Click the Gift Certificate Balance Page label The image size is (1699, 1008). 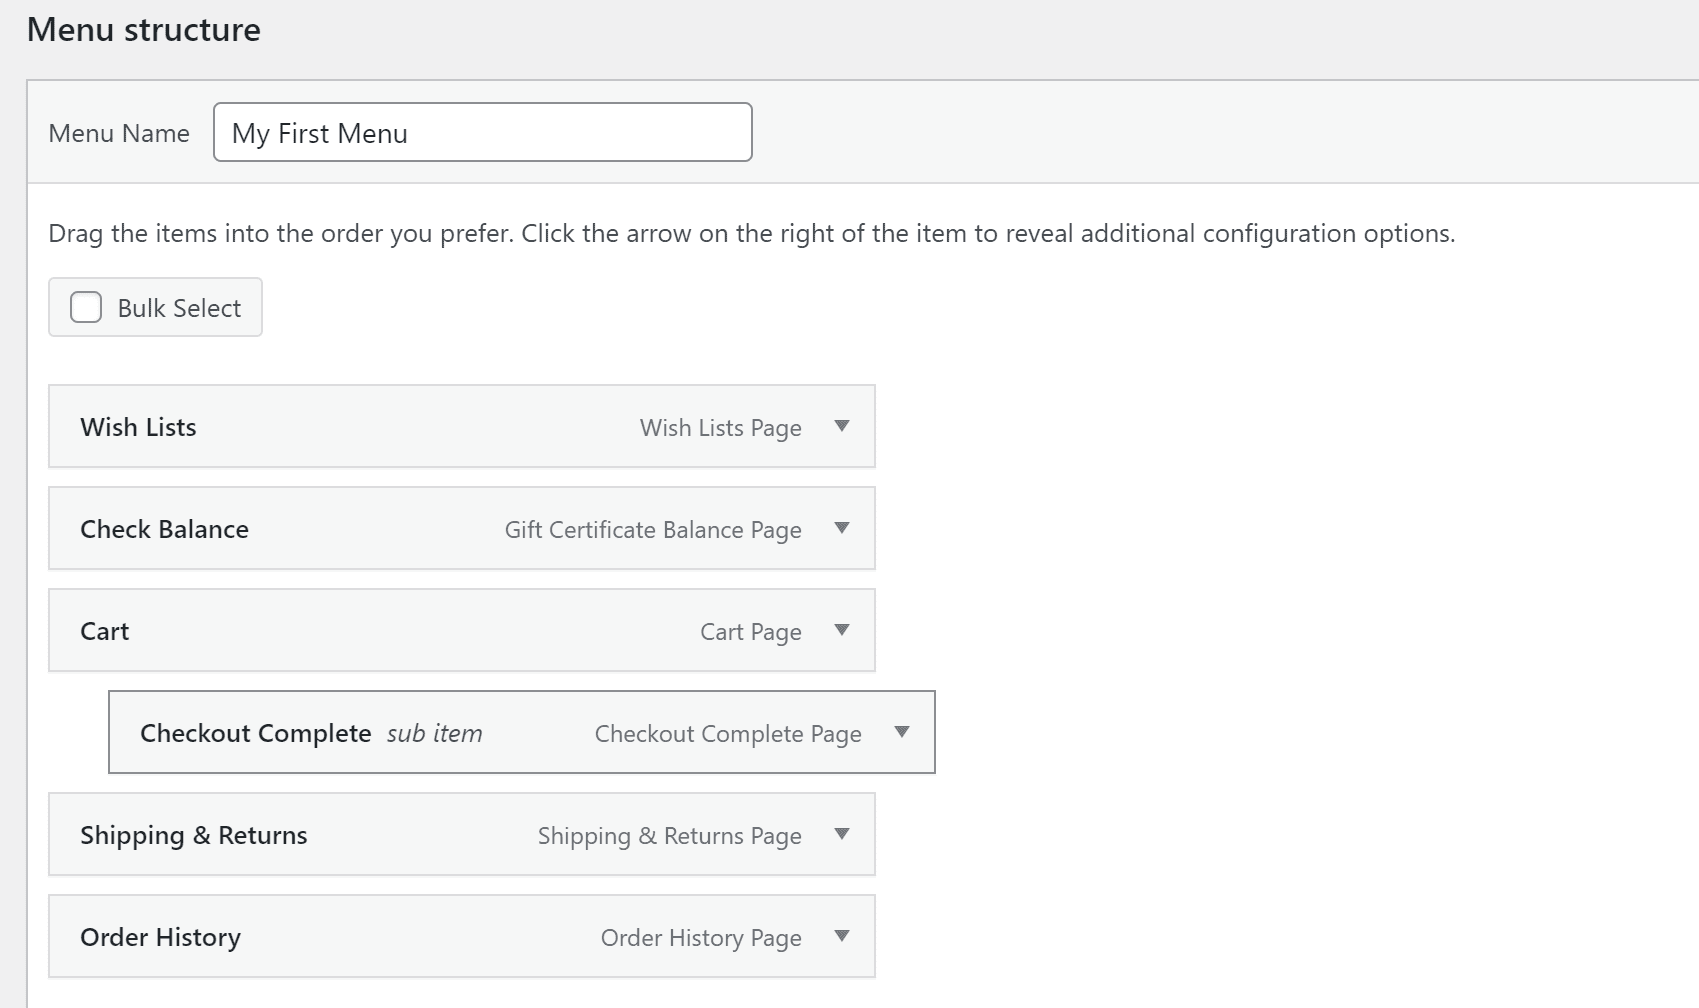tap(652, 530)
